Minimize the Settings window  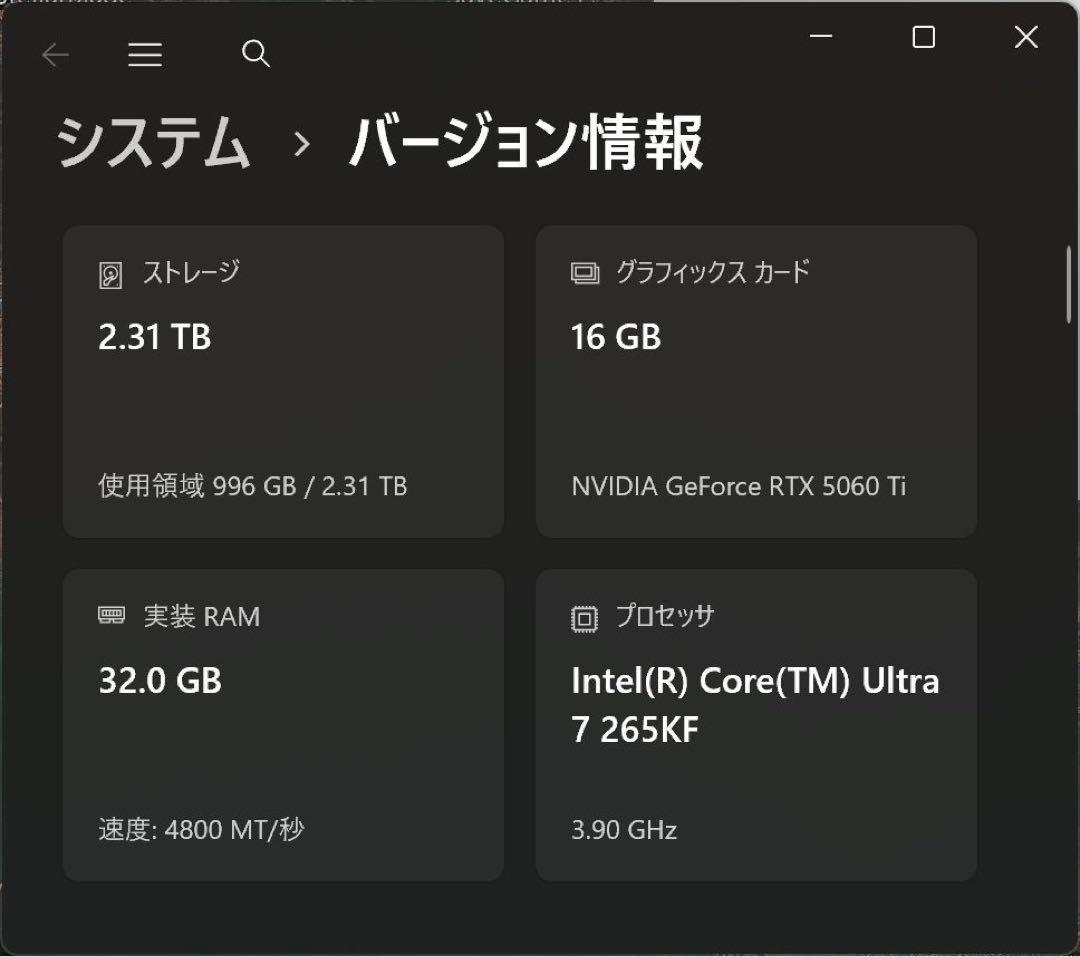coord(821,37)
